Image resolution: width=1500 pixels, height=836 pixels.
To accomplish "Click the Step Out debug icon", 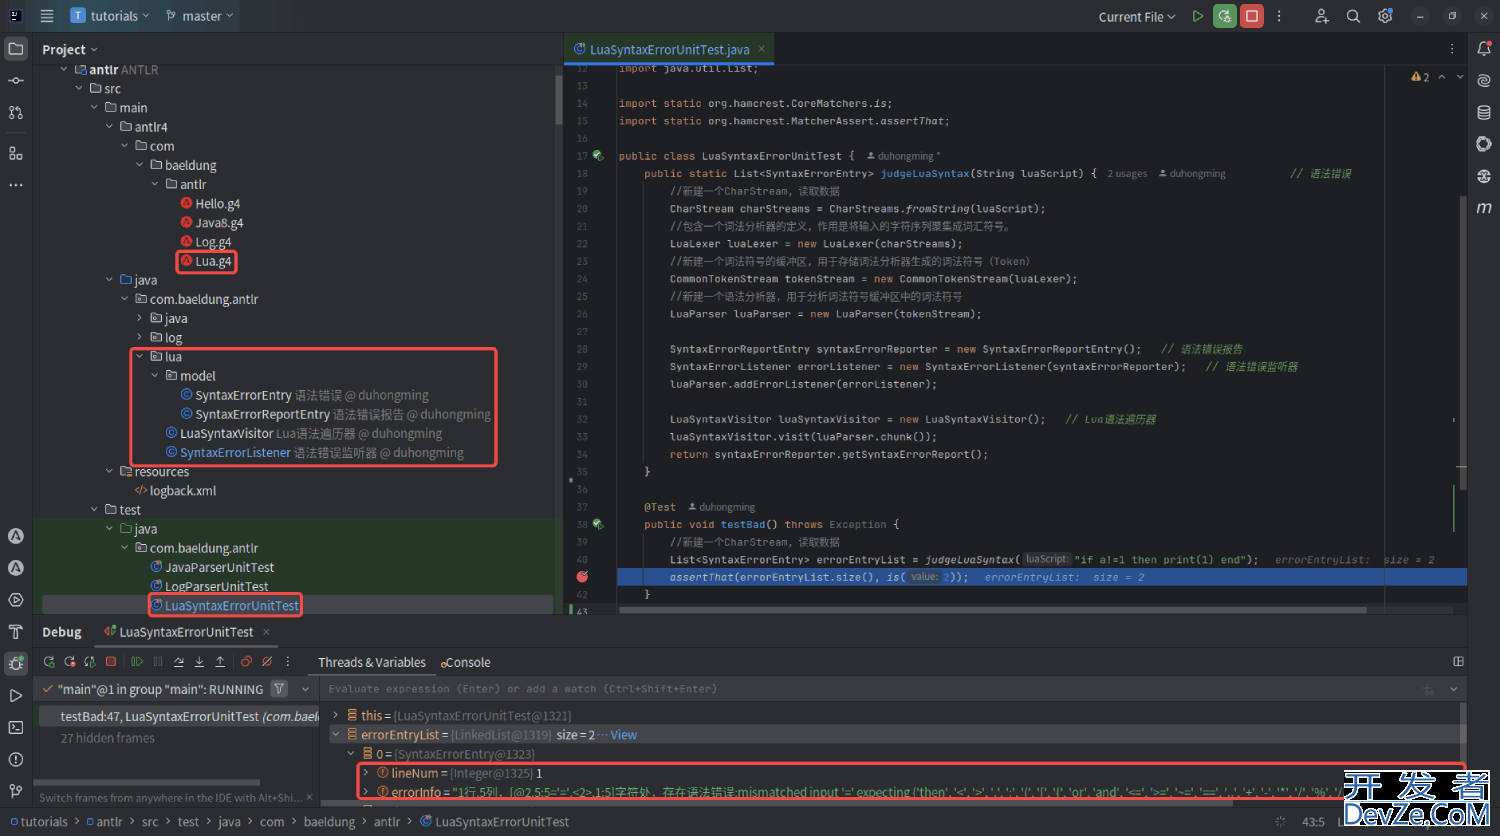I will point(219,662).
